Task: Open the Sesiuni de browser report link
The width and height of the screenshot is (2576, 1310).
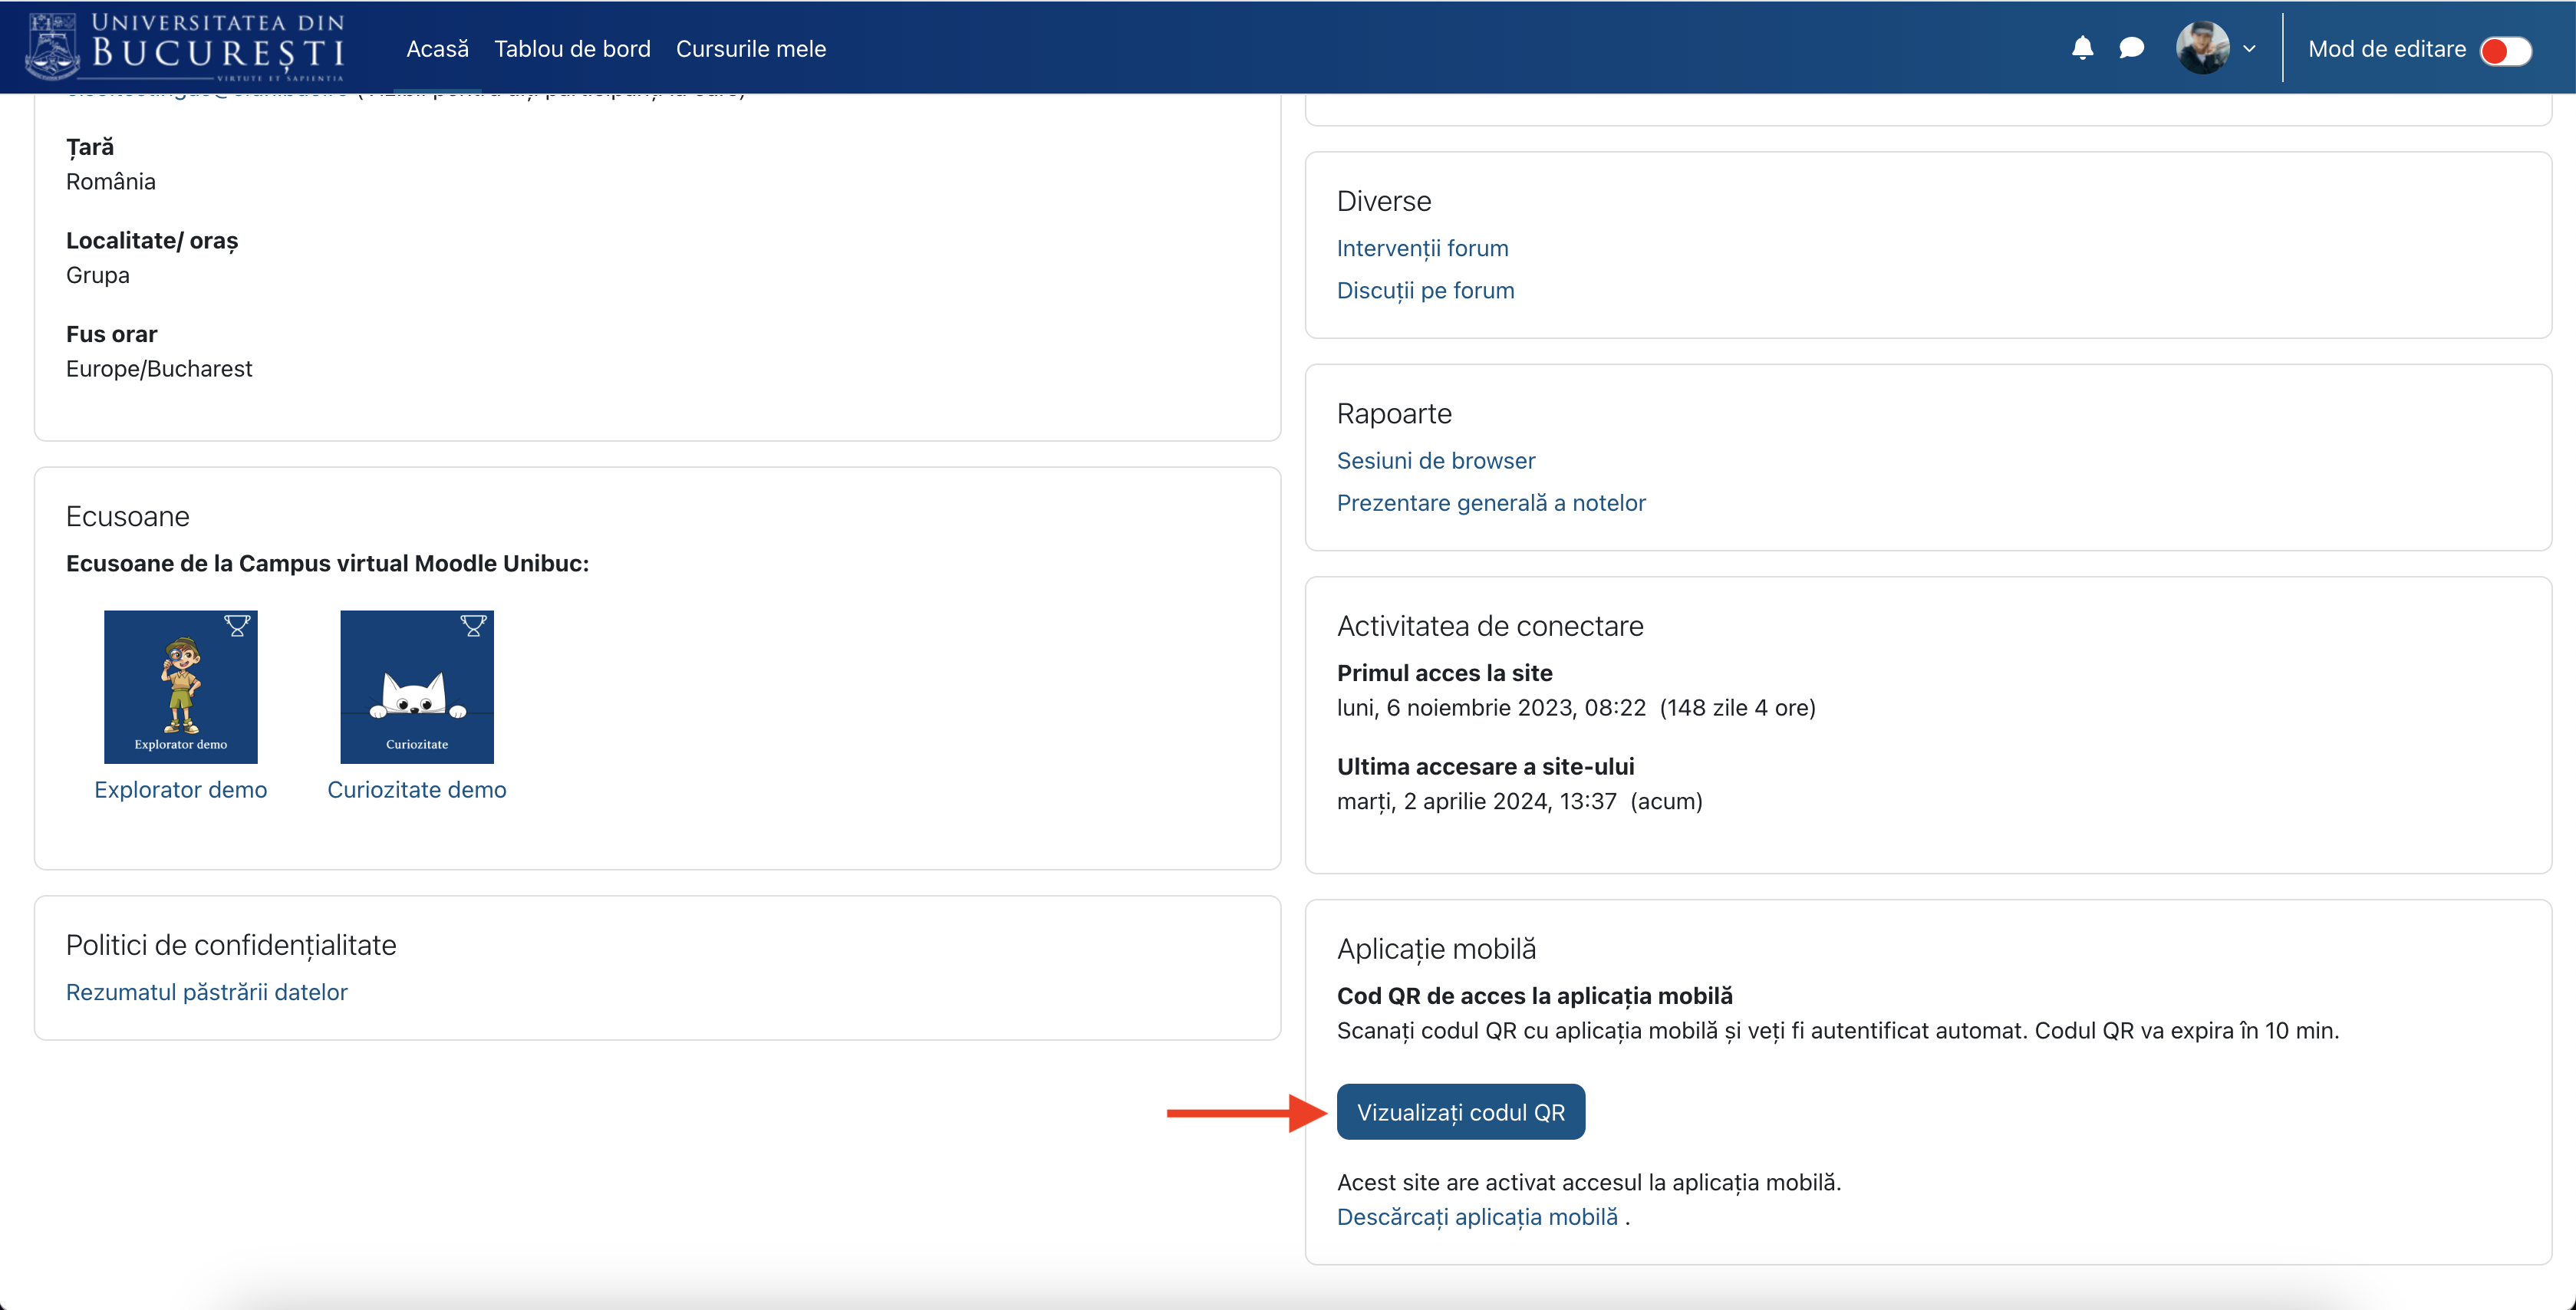Action: tap(1436, 460)
